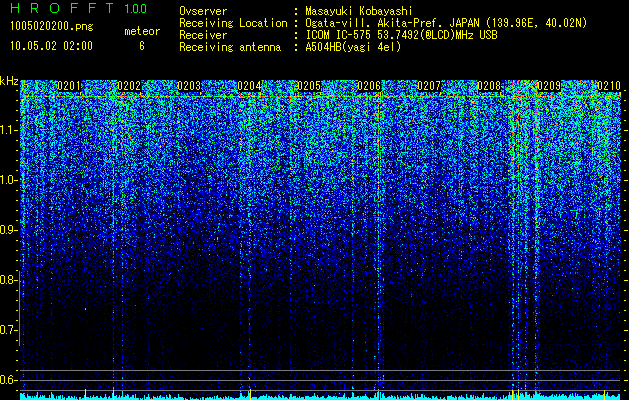Click the 0201 time marker

pos(69,86)
